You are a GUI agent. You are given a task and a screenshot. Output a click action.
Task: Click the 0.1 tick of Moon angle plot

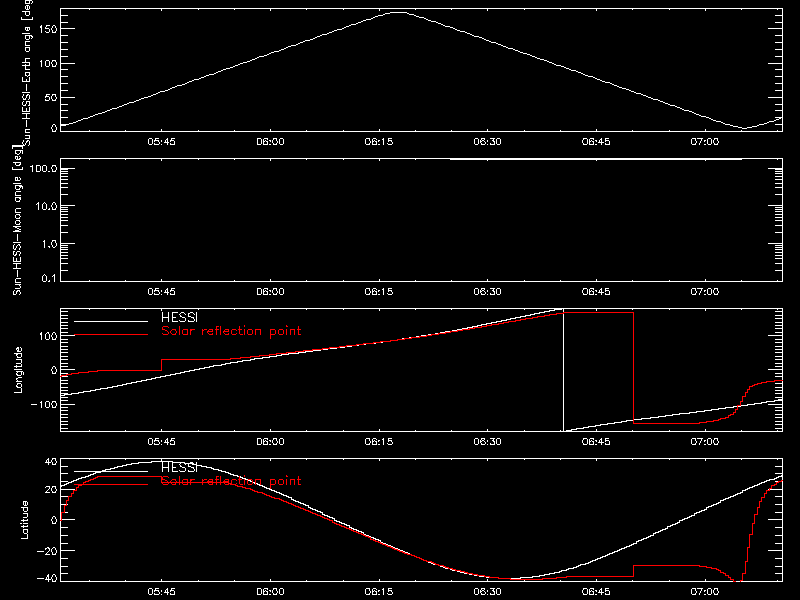(x=49, y=279)
